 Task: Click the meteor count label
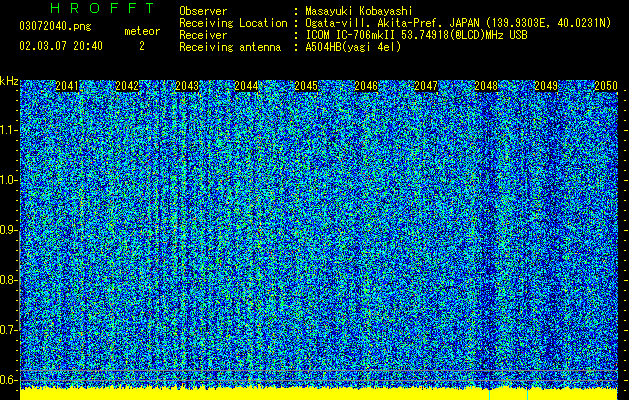(142, 31)
